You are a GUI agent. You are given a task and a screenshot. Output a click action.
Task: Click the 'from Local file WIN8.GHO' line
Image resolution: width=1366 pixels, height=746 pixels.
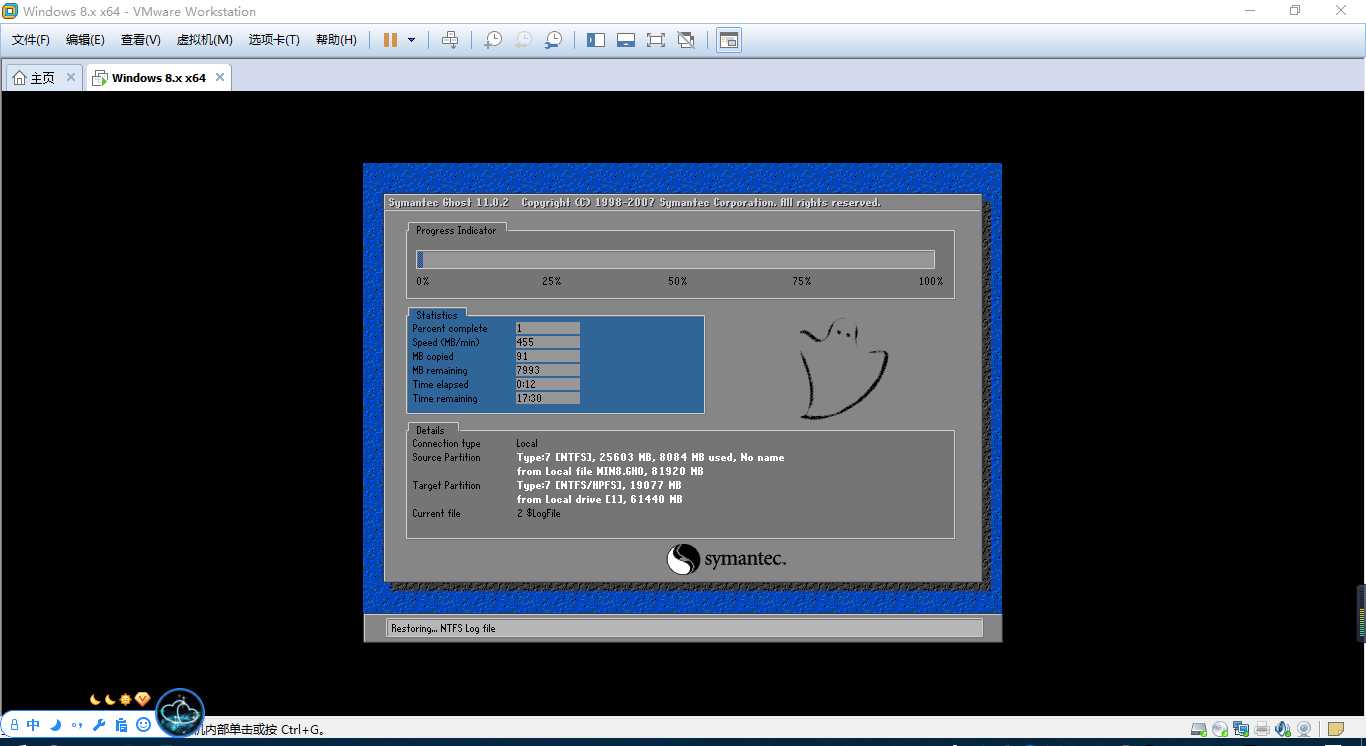610,471
